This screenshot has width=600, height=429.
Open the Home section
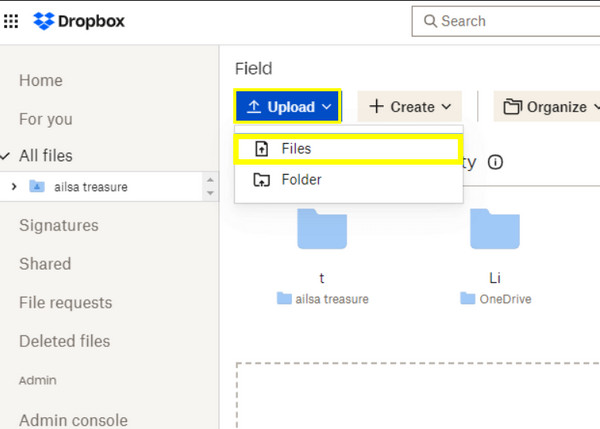tap(41, 80)
